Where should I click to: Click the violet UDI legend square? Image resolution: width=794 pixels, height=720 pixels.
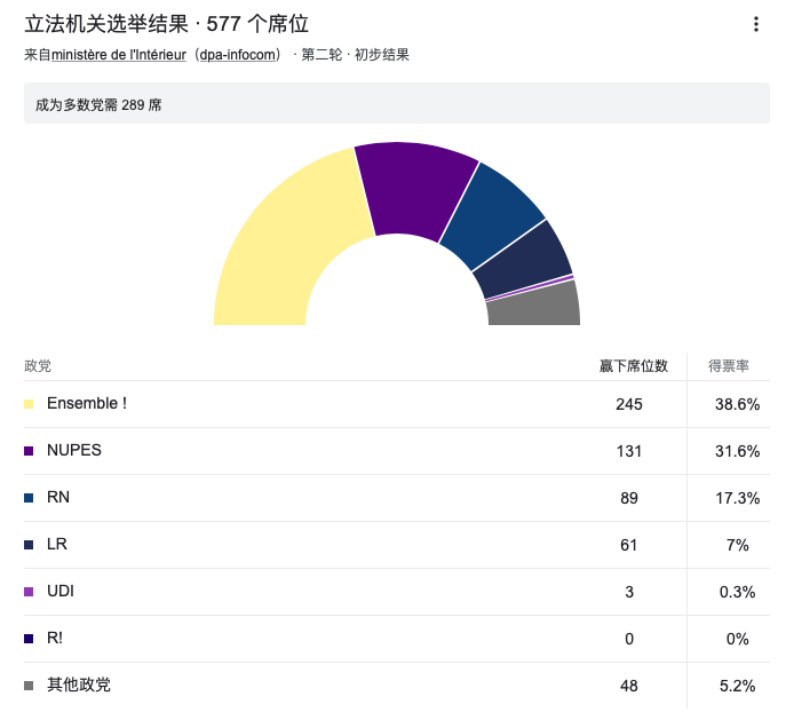tap(29, 592)
